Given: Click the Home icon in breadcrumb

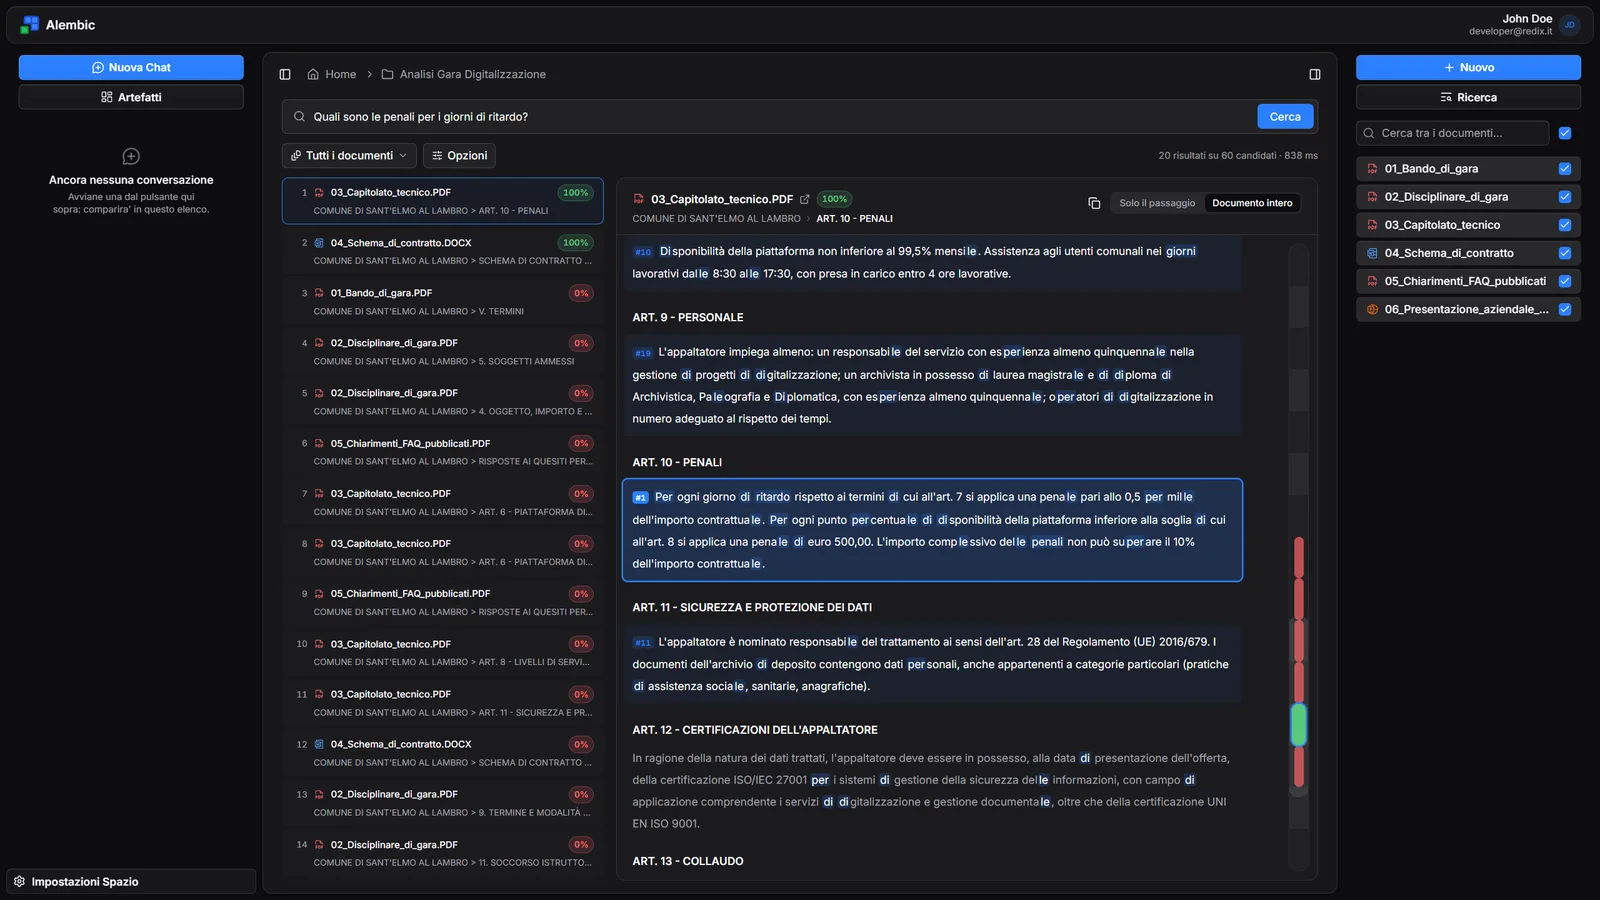Looking at the screenshot, I should (x=313, y=74).
